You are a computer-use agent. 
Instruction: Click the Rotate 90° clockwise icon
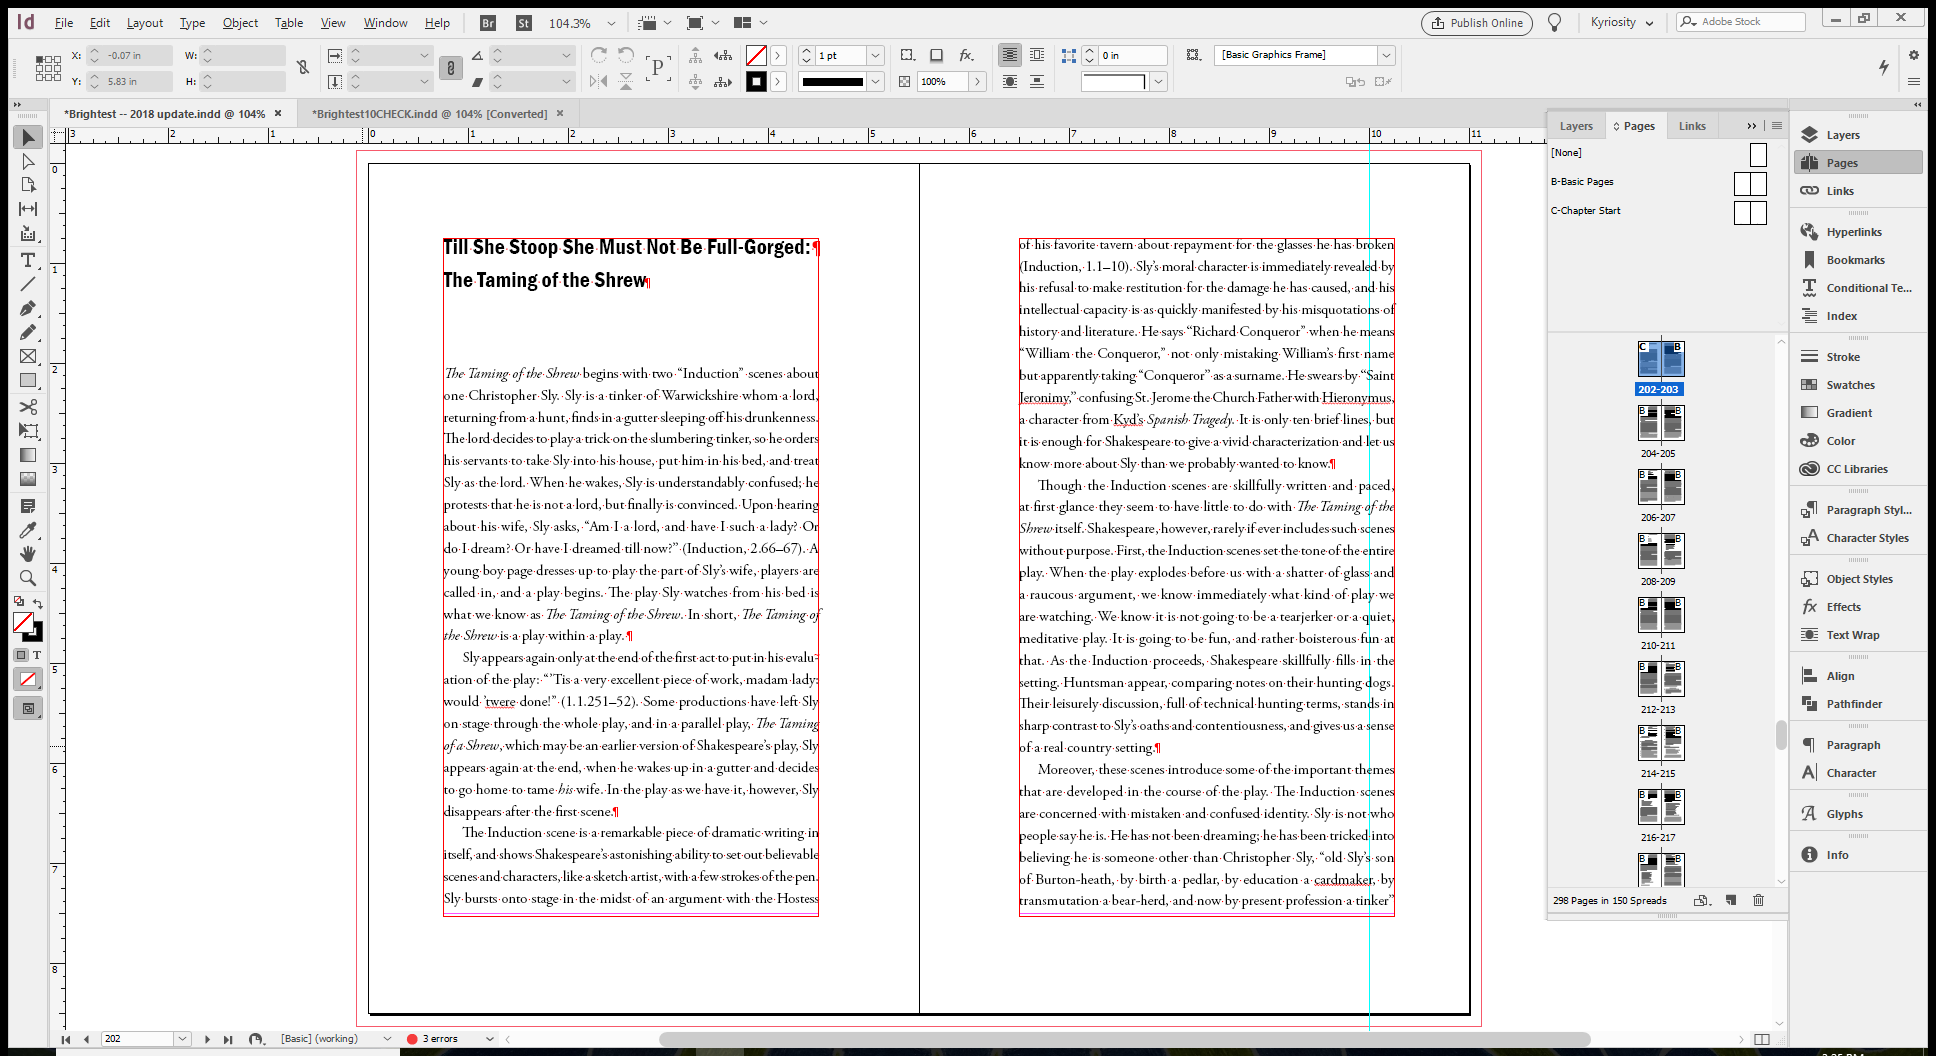pos(598,55)
